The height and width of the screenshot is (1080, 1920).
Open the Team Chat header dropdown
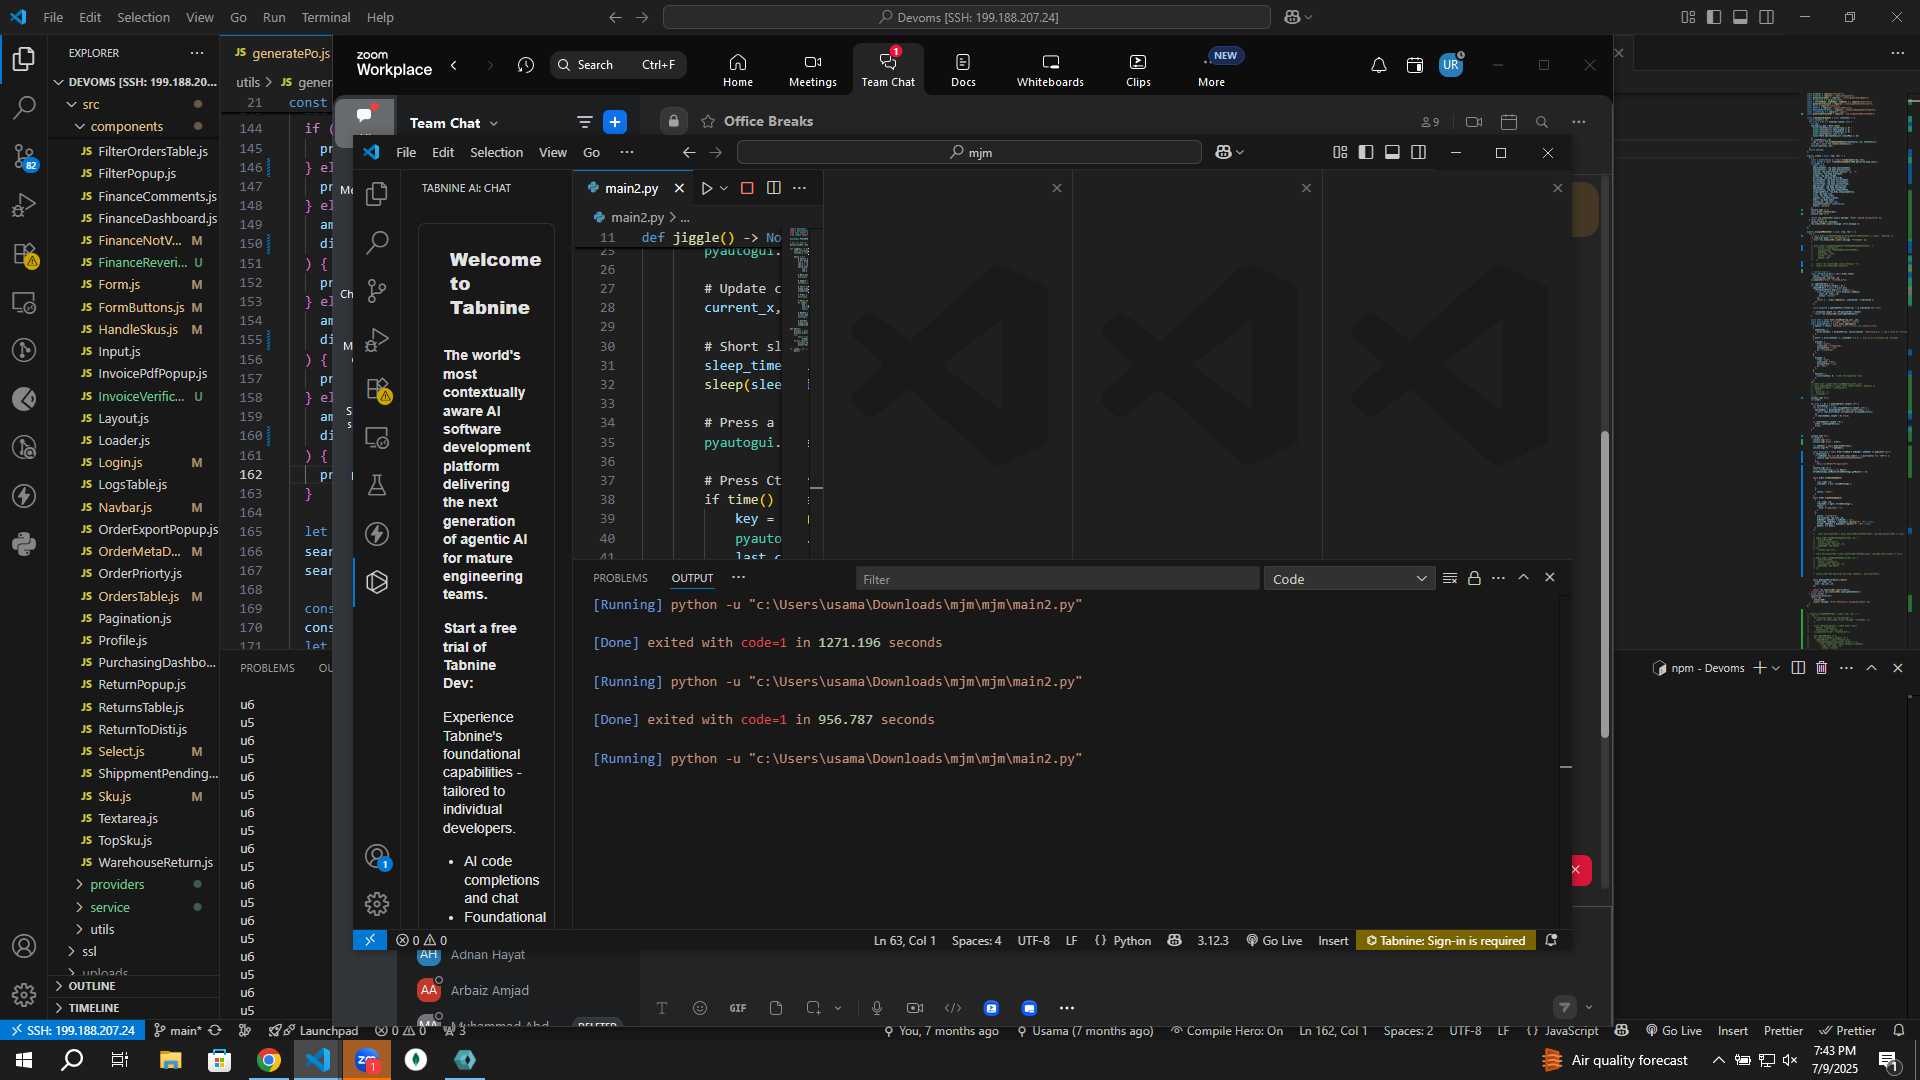[494, 123]
